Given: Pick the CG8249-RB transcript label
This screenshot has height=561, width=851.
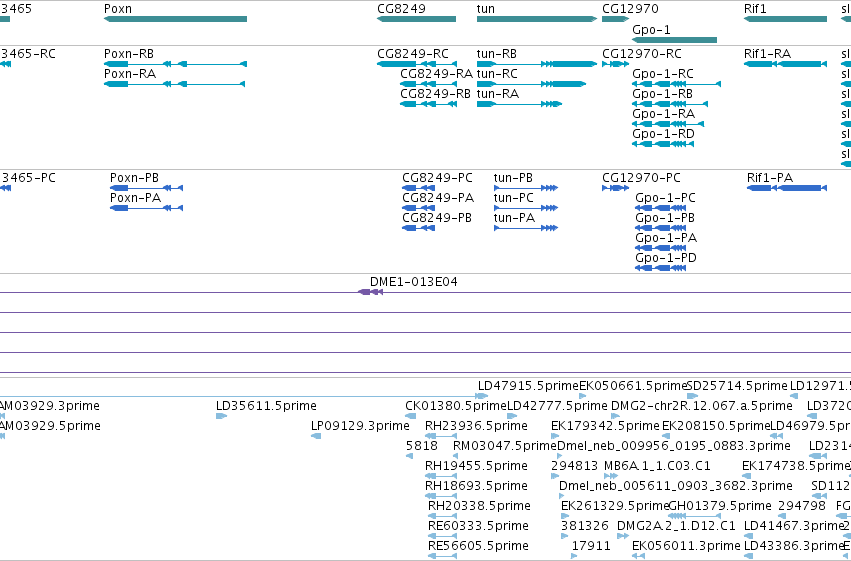Looking at the screenshot, I should coord(435,94).
